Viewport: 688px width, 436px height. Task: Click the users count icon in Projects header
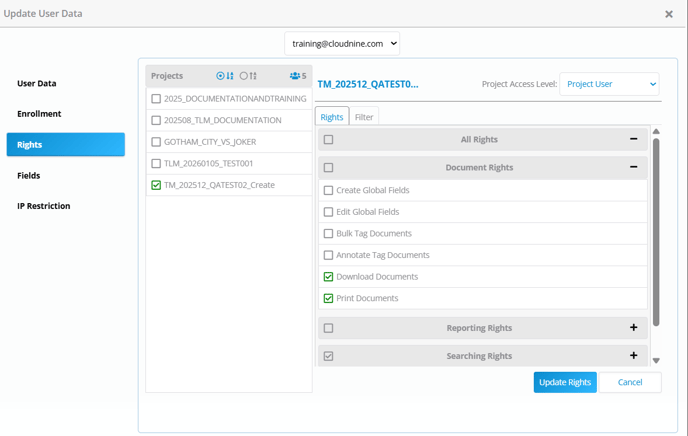(297, 76)
